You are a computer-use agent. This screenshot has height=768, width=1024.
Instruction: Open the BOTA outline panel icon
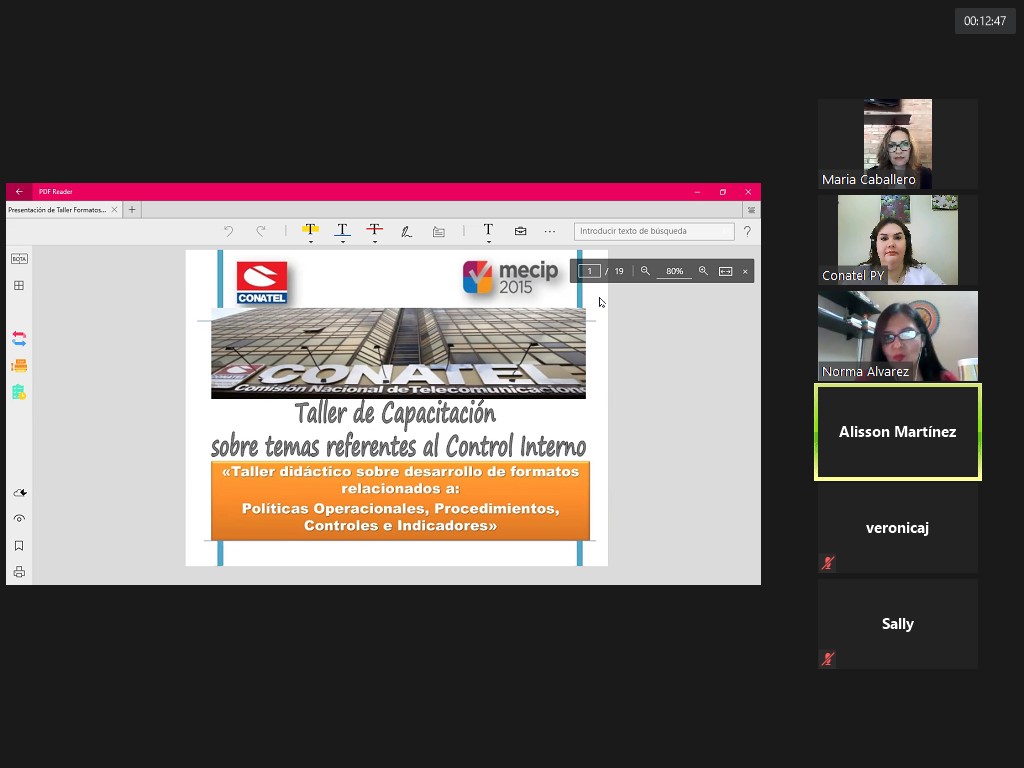click(19, 259)
